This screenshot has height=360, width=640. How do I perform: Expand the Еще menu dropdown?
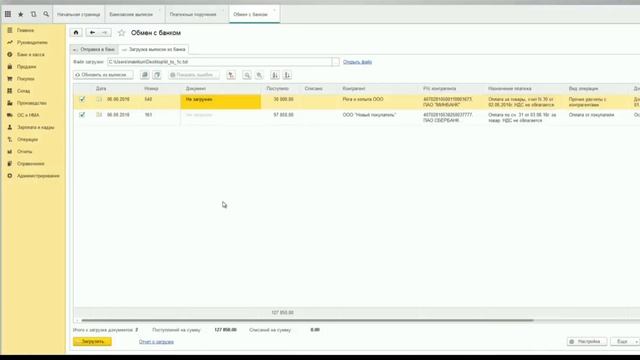pyautogui.click(x=625, y=341)
